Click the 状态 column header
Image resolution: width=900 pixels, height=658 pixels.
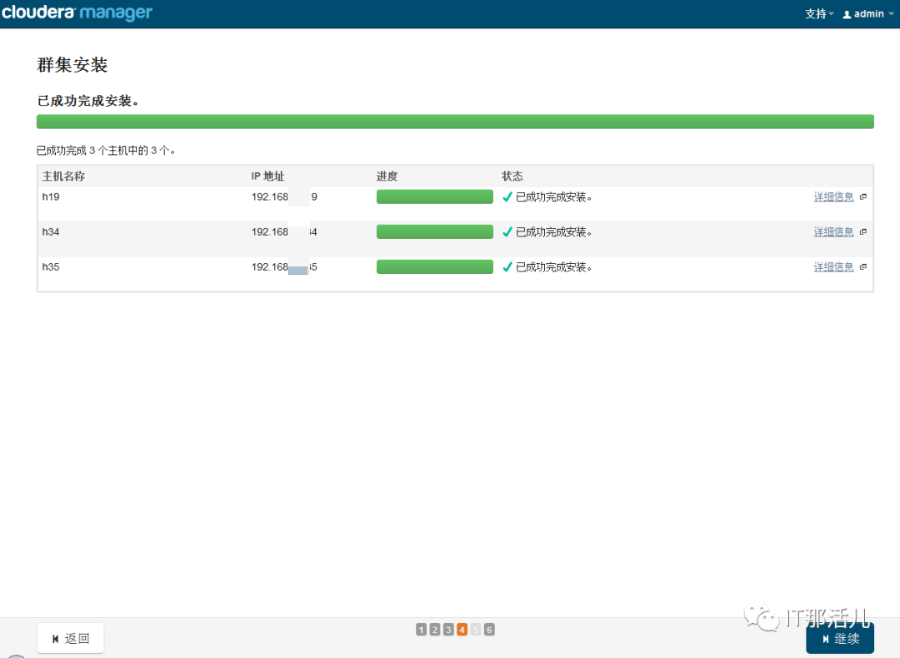(x=513, y=176)
